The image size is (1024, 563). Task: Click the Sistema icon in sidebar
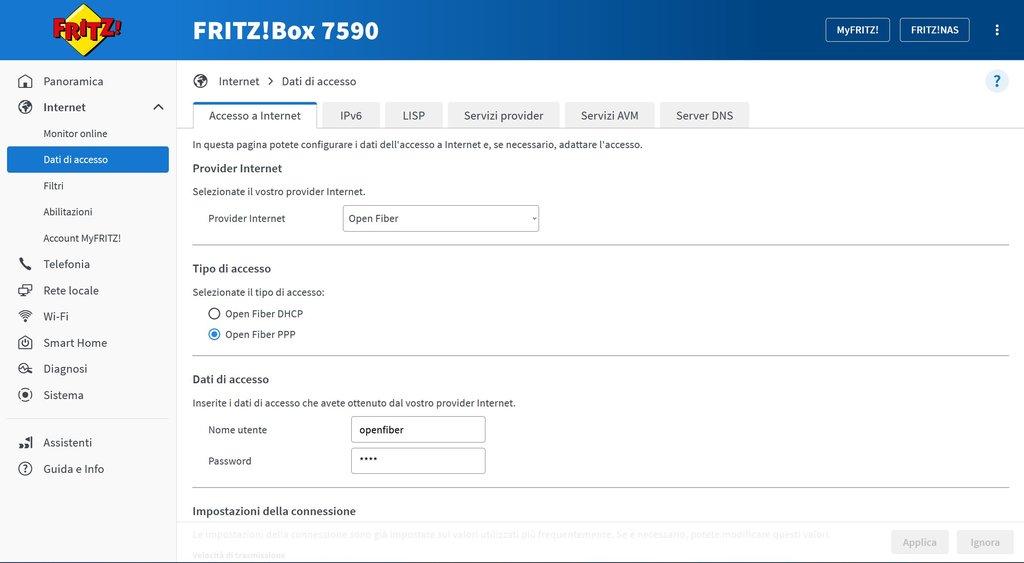[x=25, y=394]
